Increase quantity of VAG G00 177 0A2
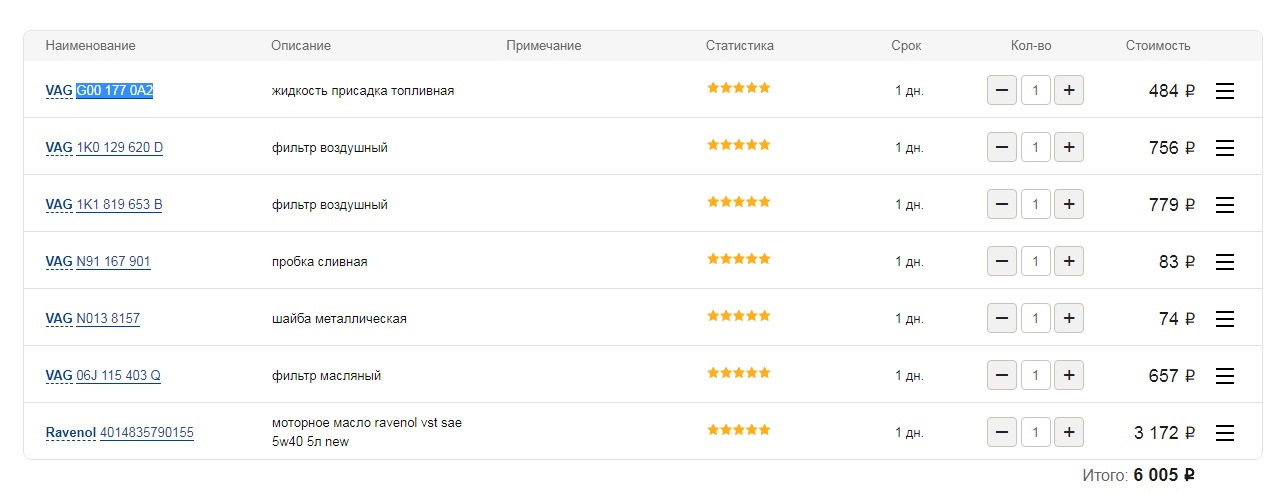1275x494 pixels. (x=1068, y=91)
